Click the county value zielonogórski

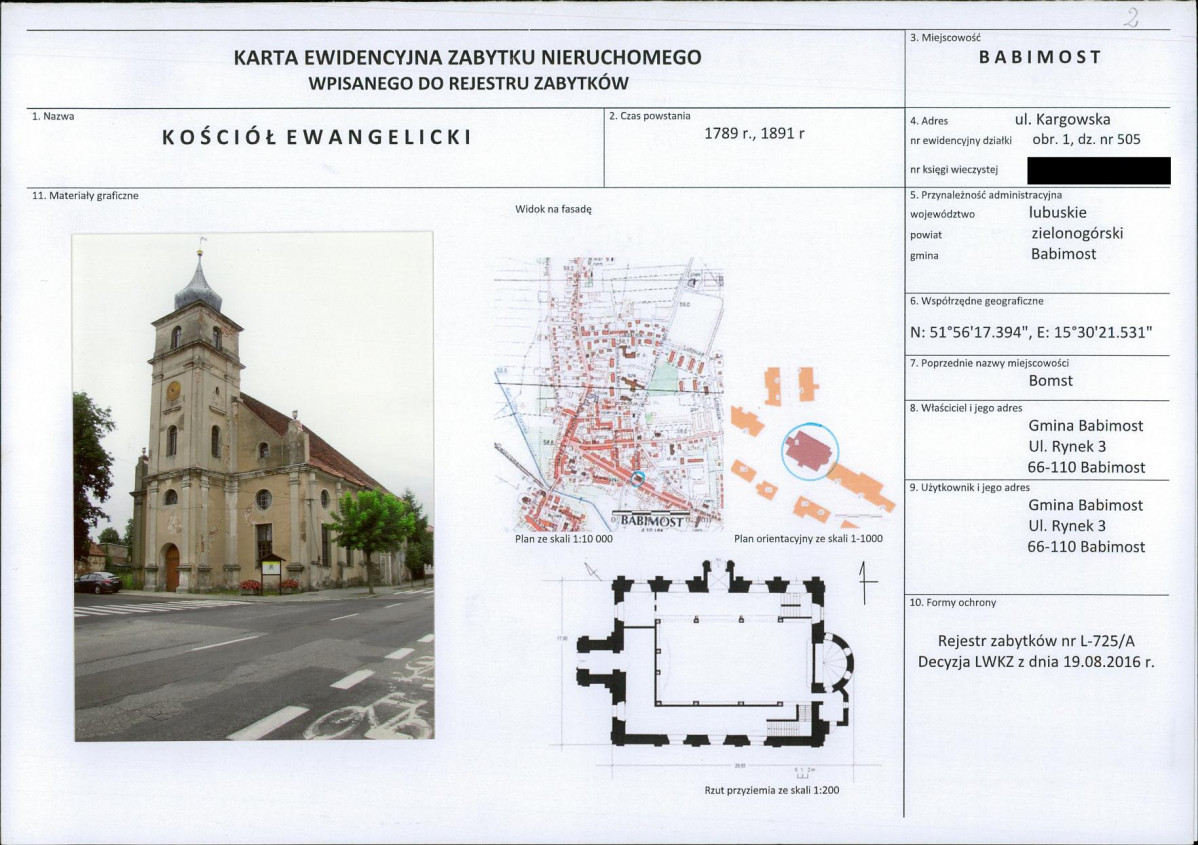1077,233
